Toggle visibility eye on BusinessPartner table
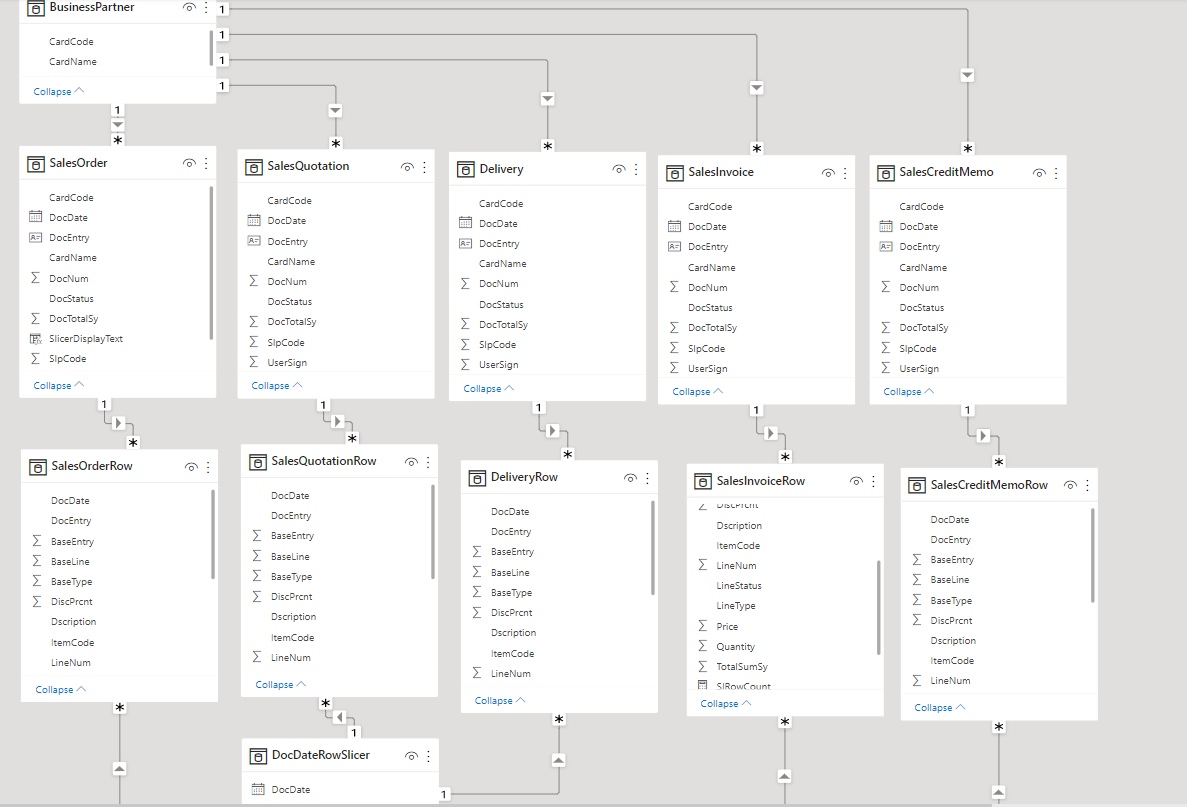The width and height of the screenshot is (1187, 807). (189, 7)
